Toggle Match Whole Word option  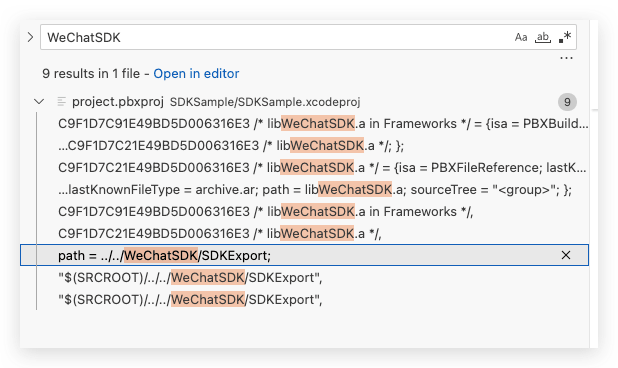(543, 37)
